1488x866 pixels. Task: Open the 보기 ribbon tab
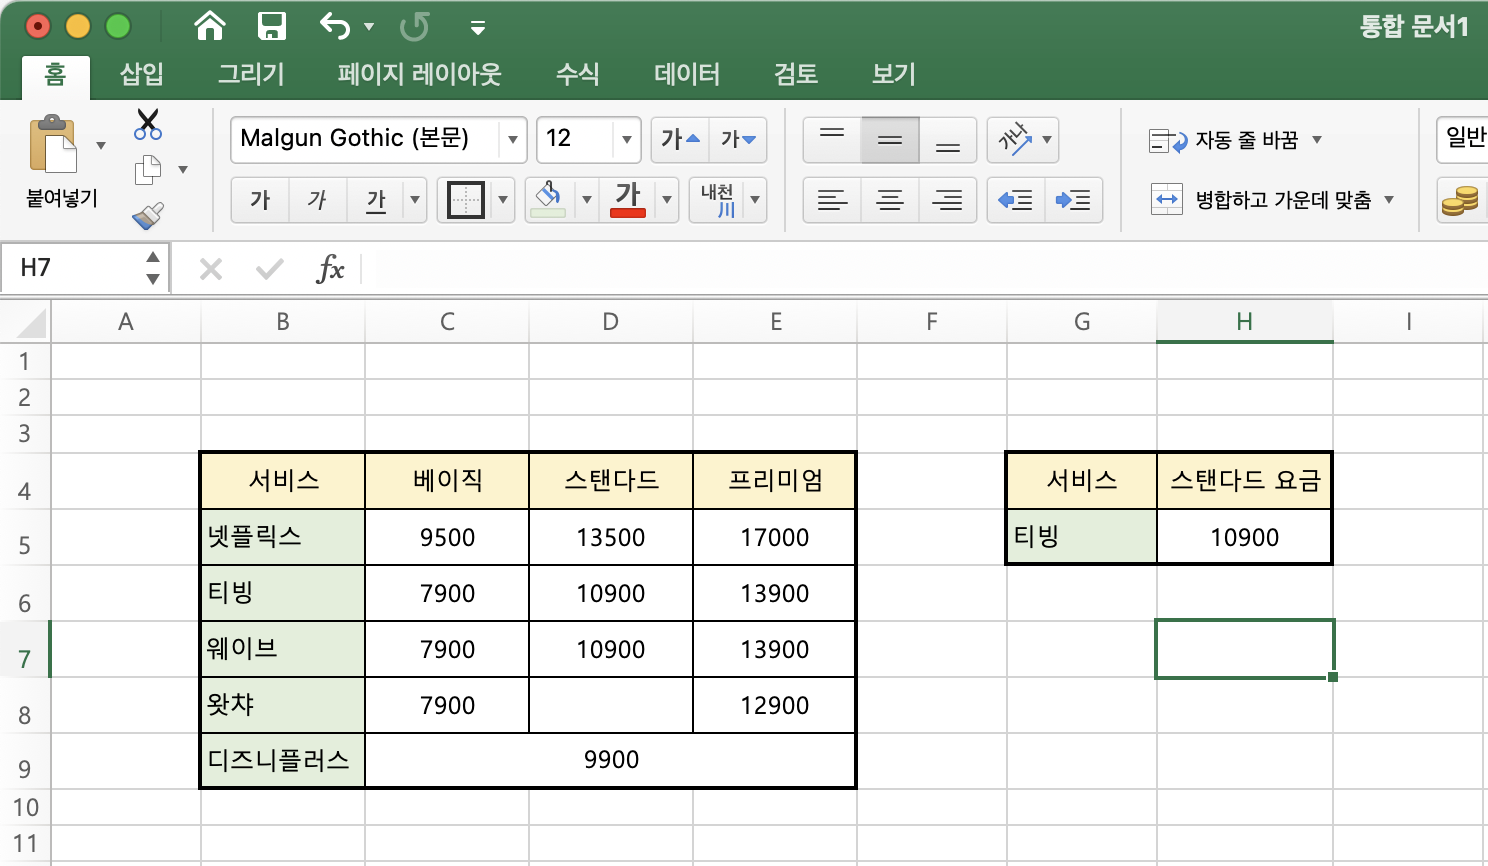click(894, 75)
